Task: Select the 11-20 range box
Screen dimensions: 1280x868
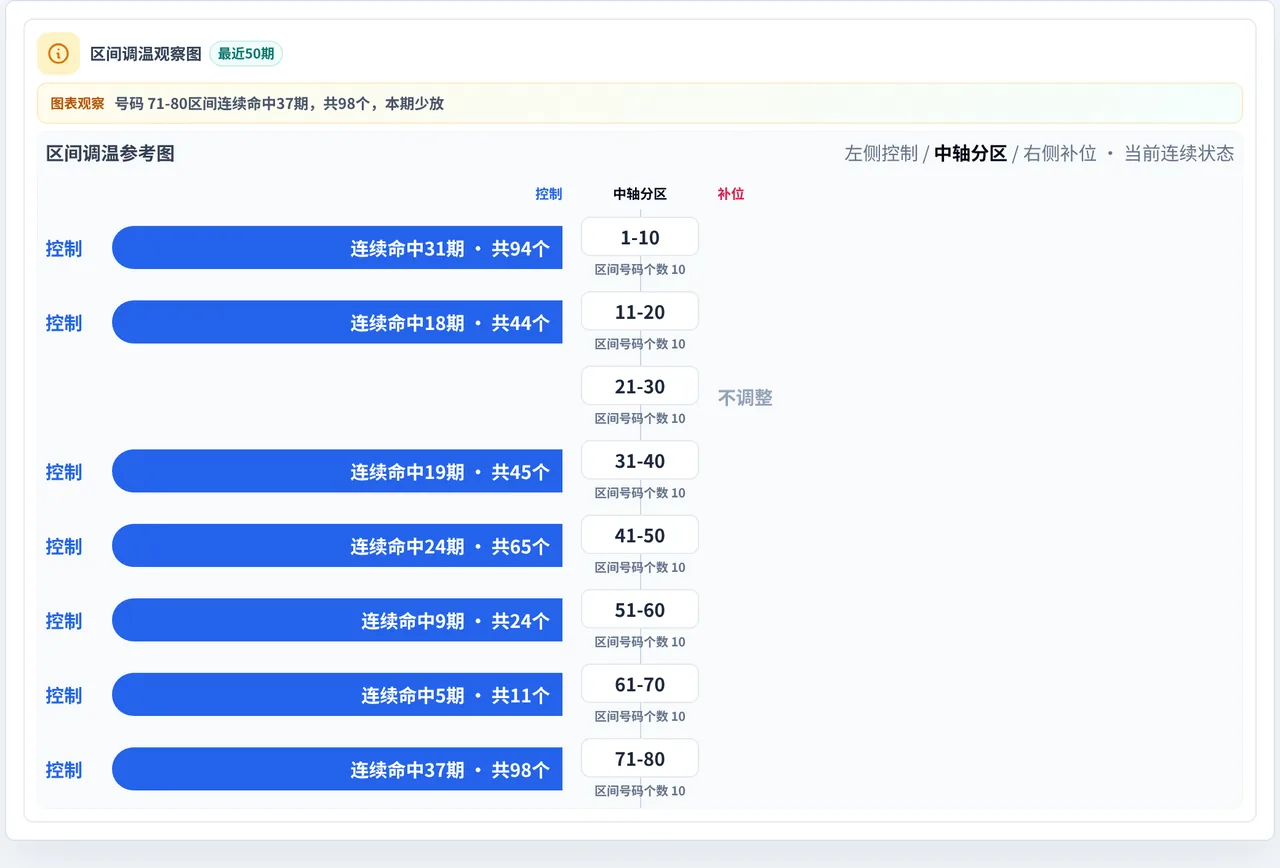Action: [640, 312]
